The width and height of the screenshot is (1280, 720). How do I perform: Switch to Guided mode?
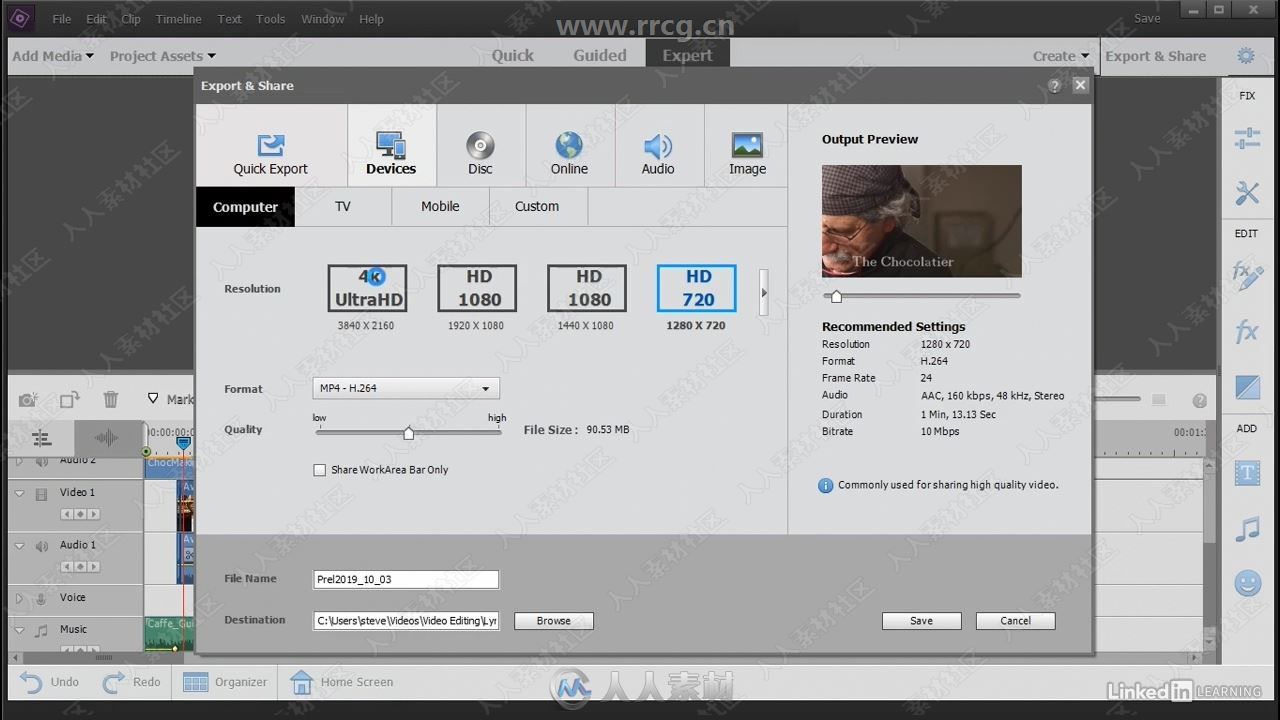[x=600, y=56]
